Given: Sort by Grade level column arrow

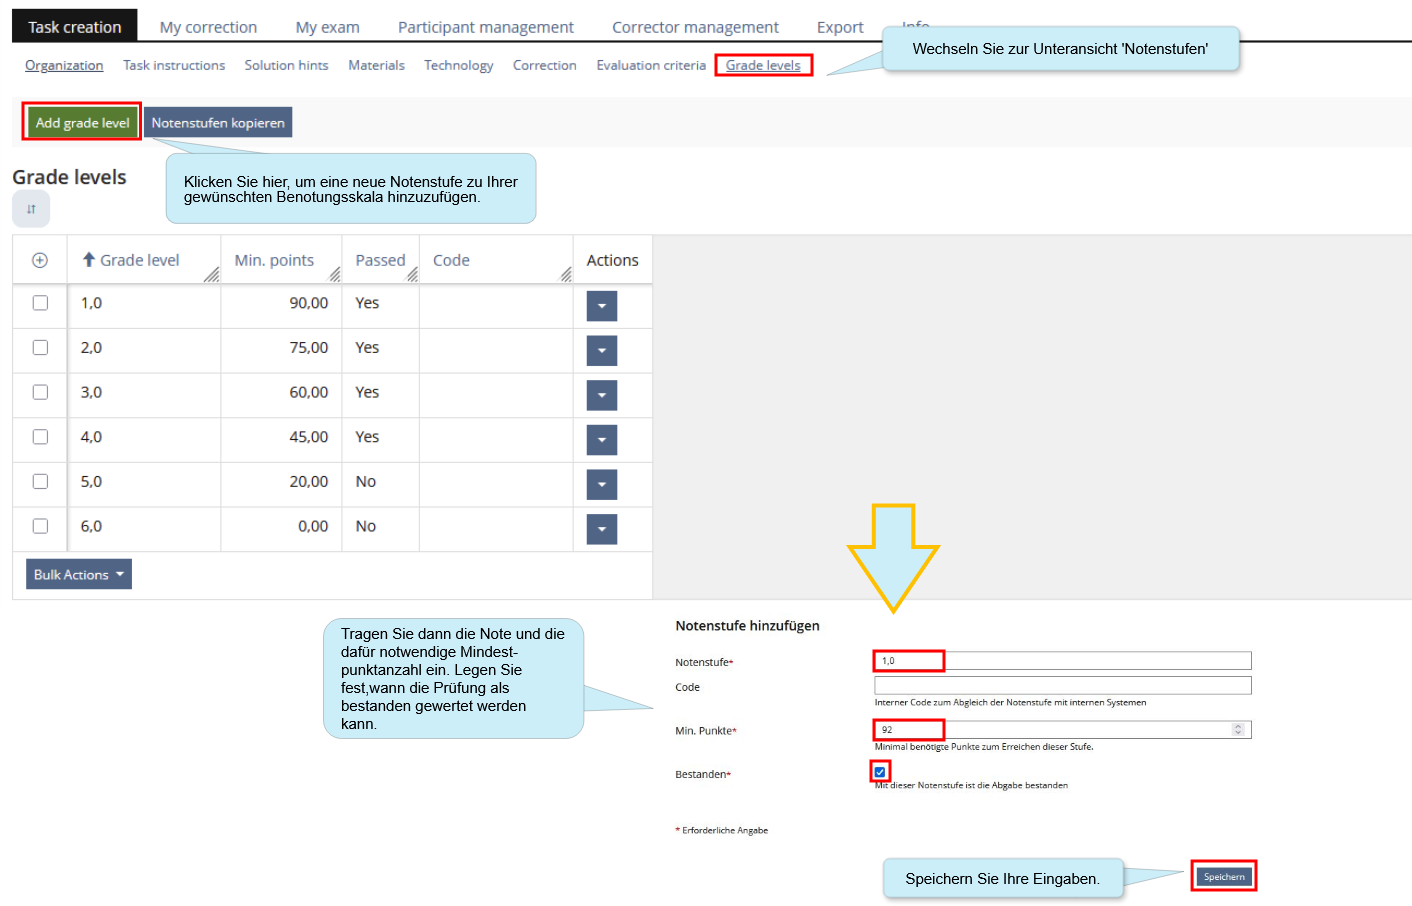Looking at the screenshot, I should tap(89, 260).
